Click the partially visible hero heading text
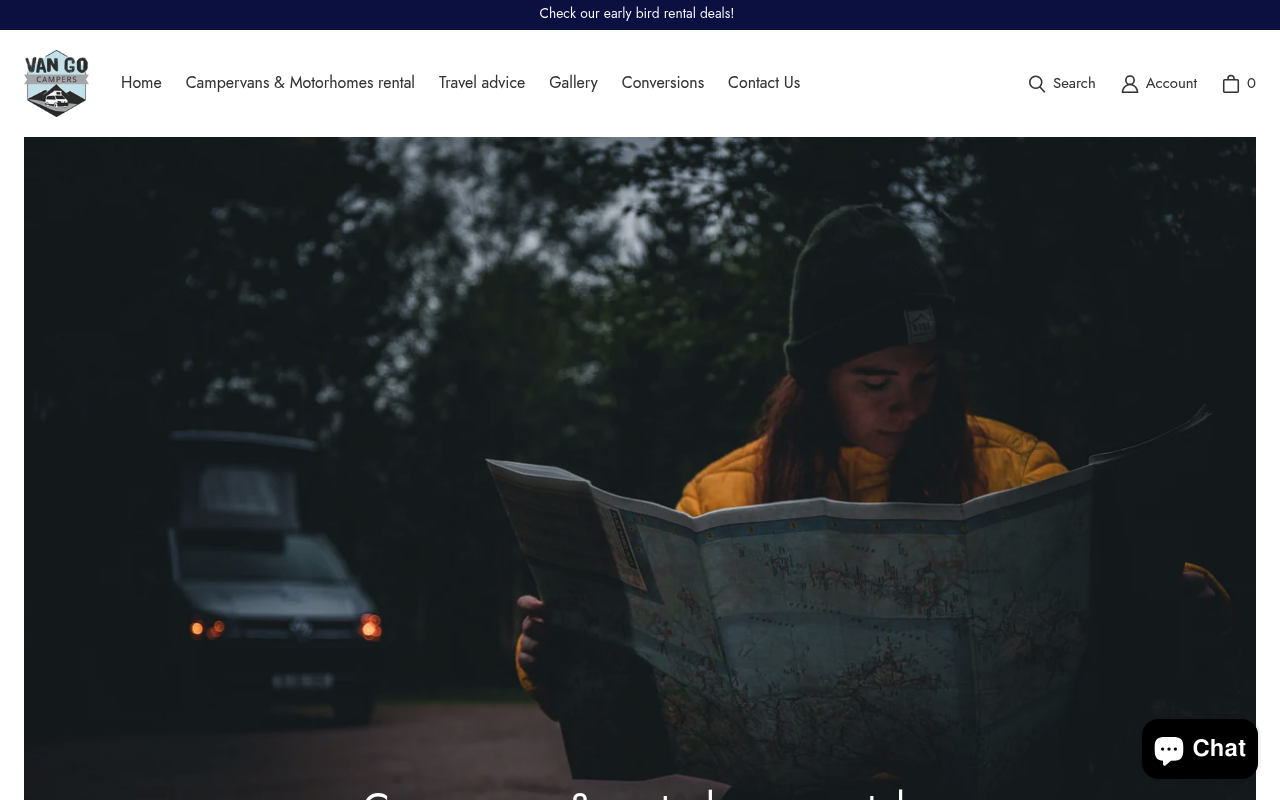The height and width of the screenshot is (800, 1280). pos(636,794)
